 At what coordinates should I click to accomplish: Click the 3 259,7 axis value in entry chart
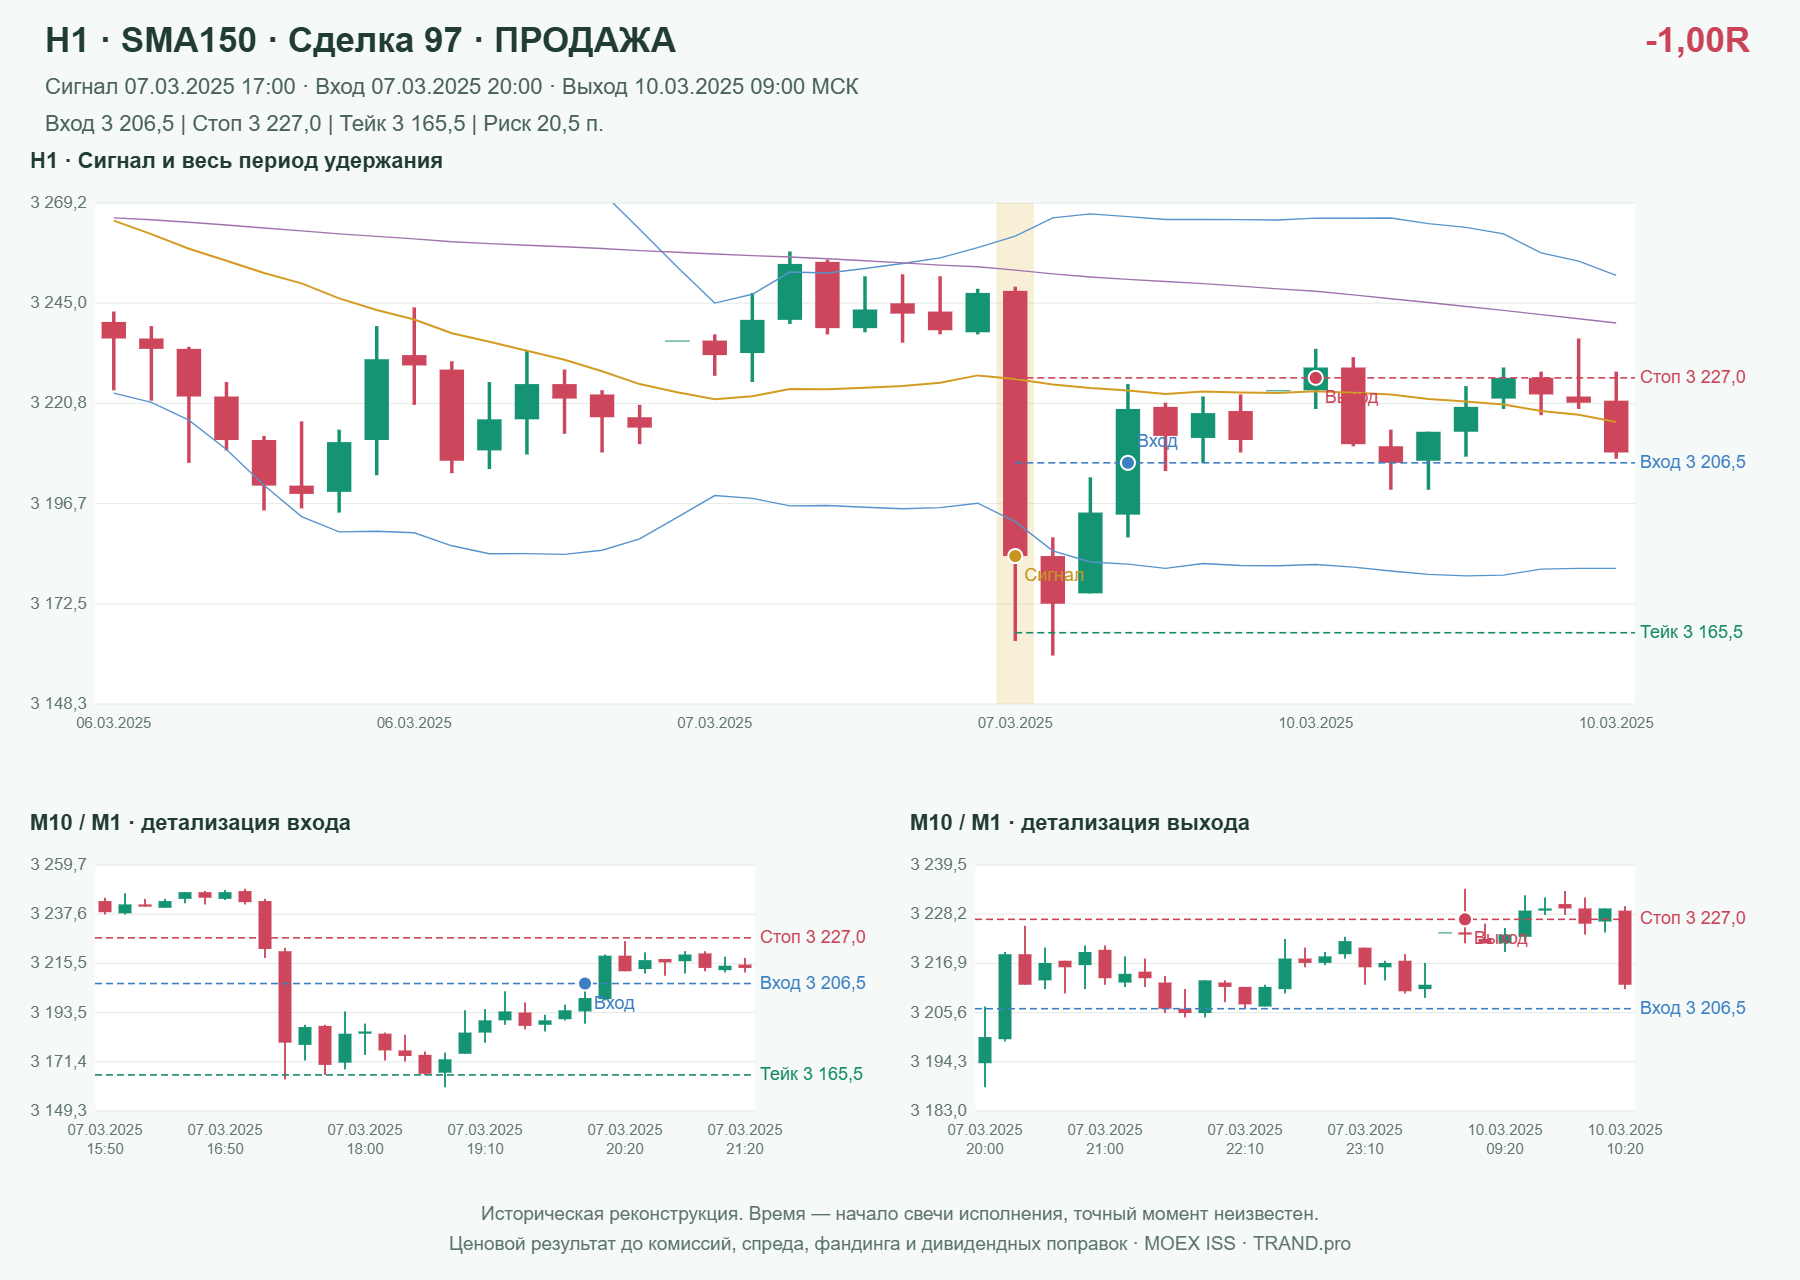(59, 865)
